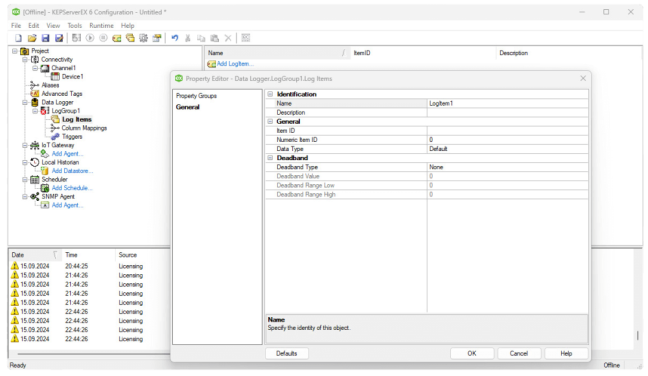Screen dimensions: 648x376
Task: Collapse the Connectivity tree node
Action: (25, 59)
